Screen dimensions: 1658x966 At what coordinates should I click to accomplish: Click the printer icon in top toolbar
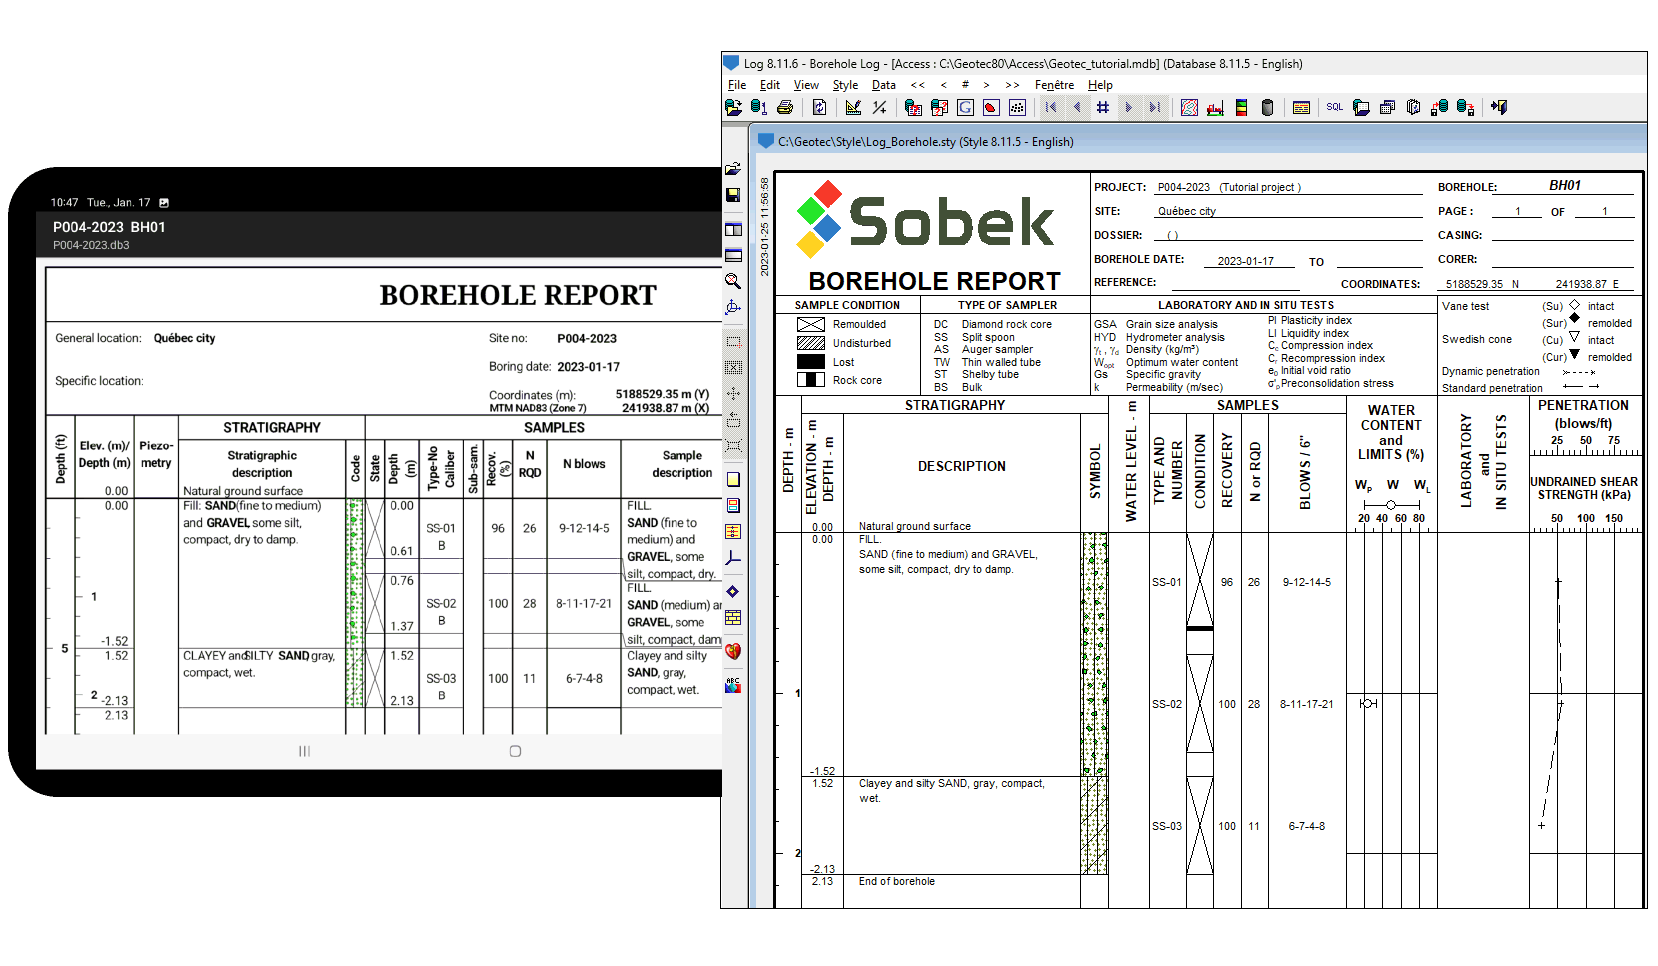click(785, 107)
